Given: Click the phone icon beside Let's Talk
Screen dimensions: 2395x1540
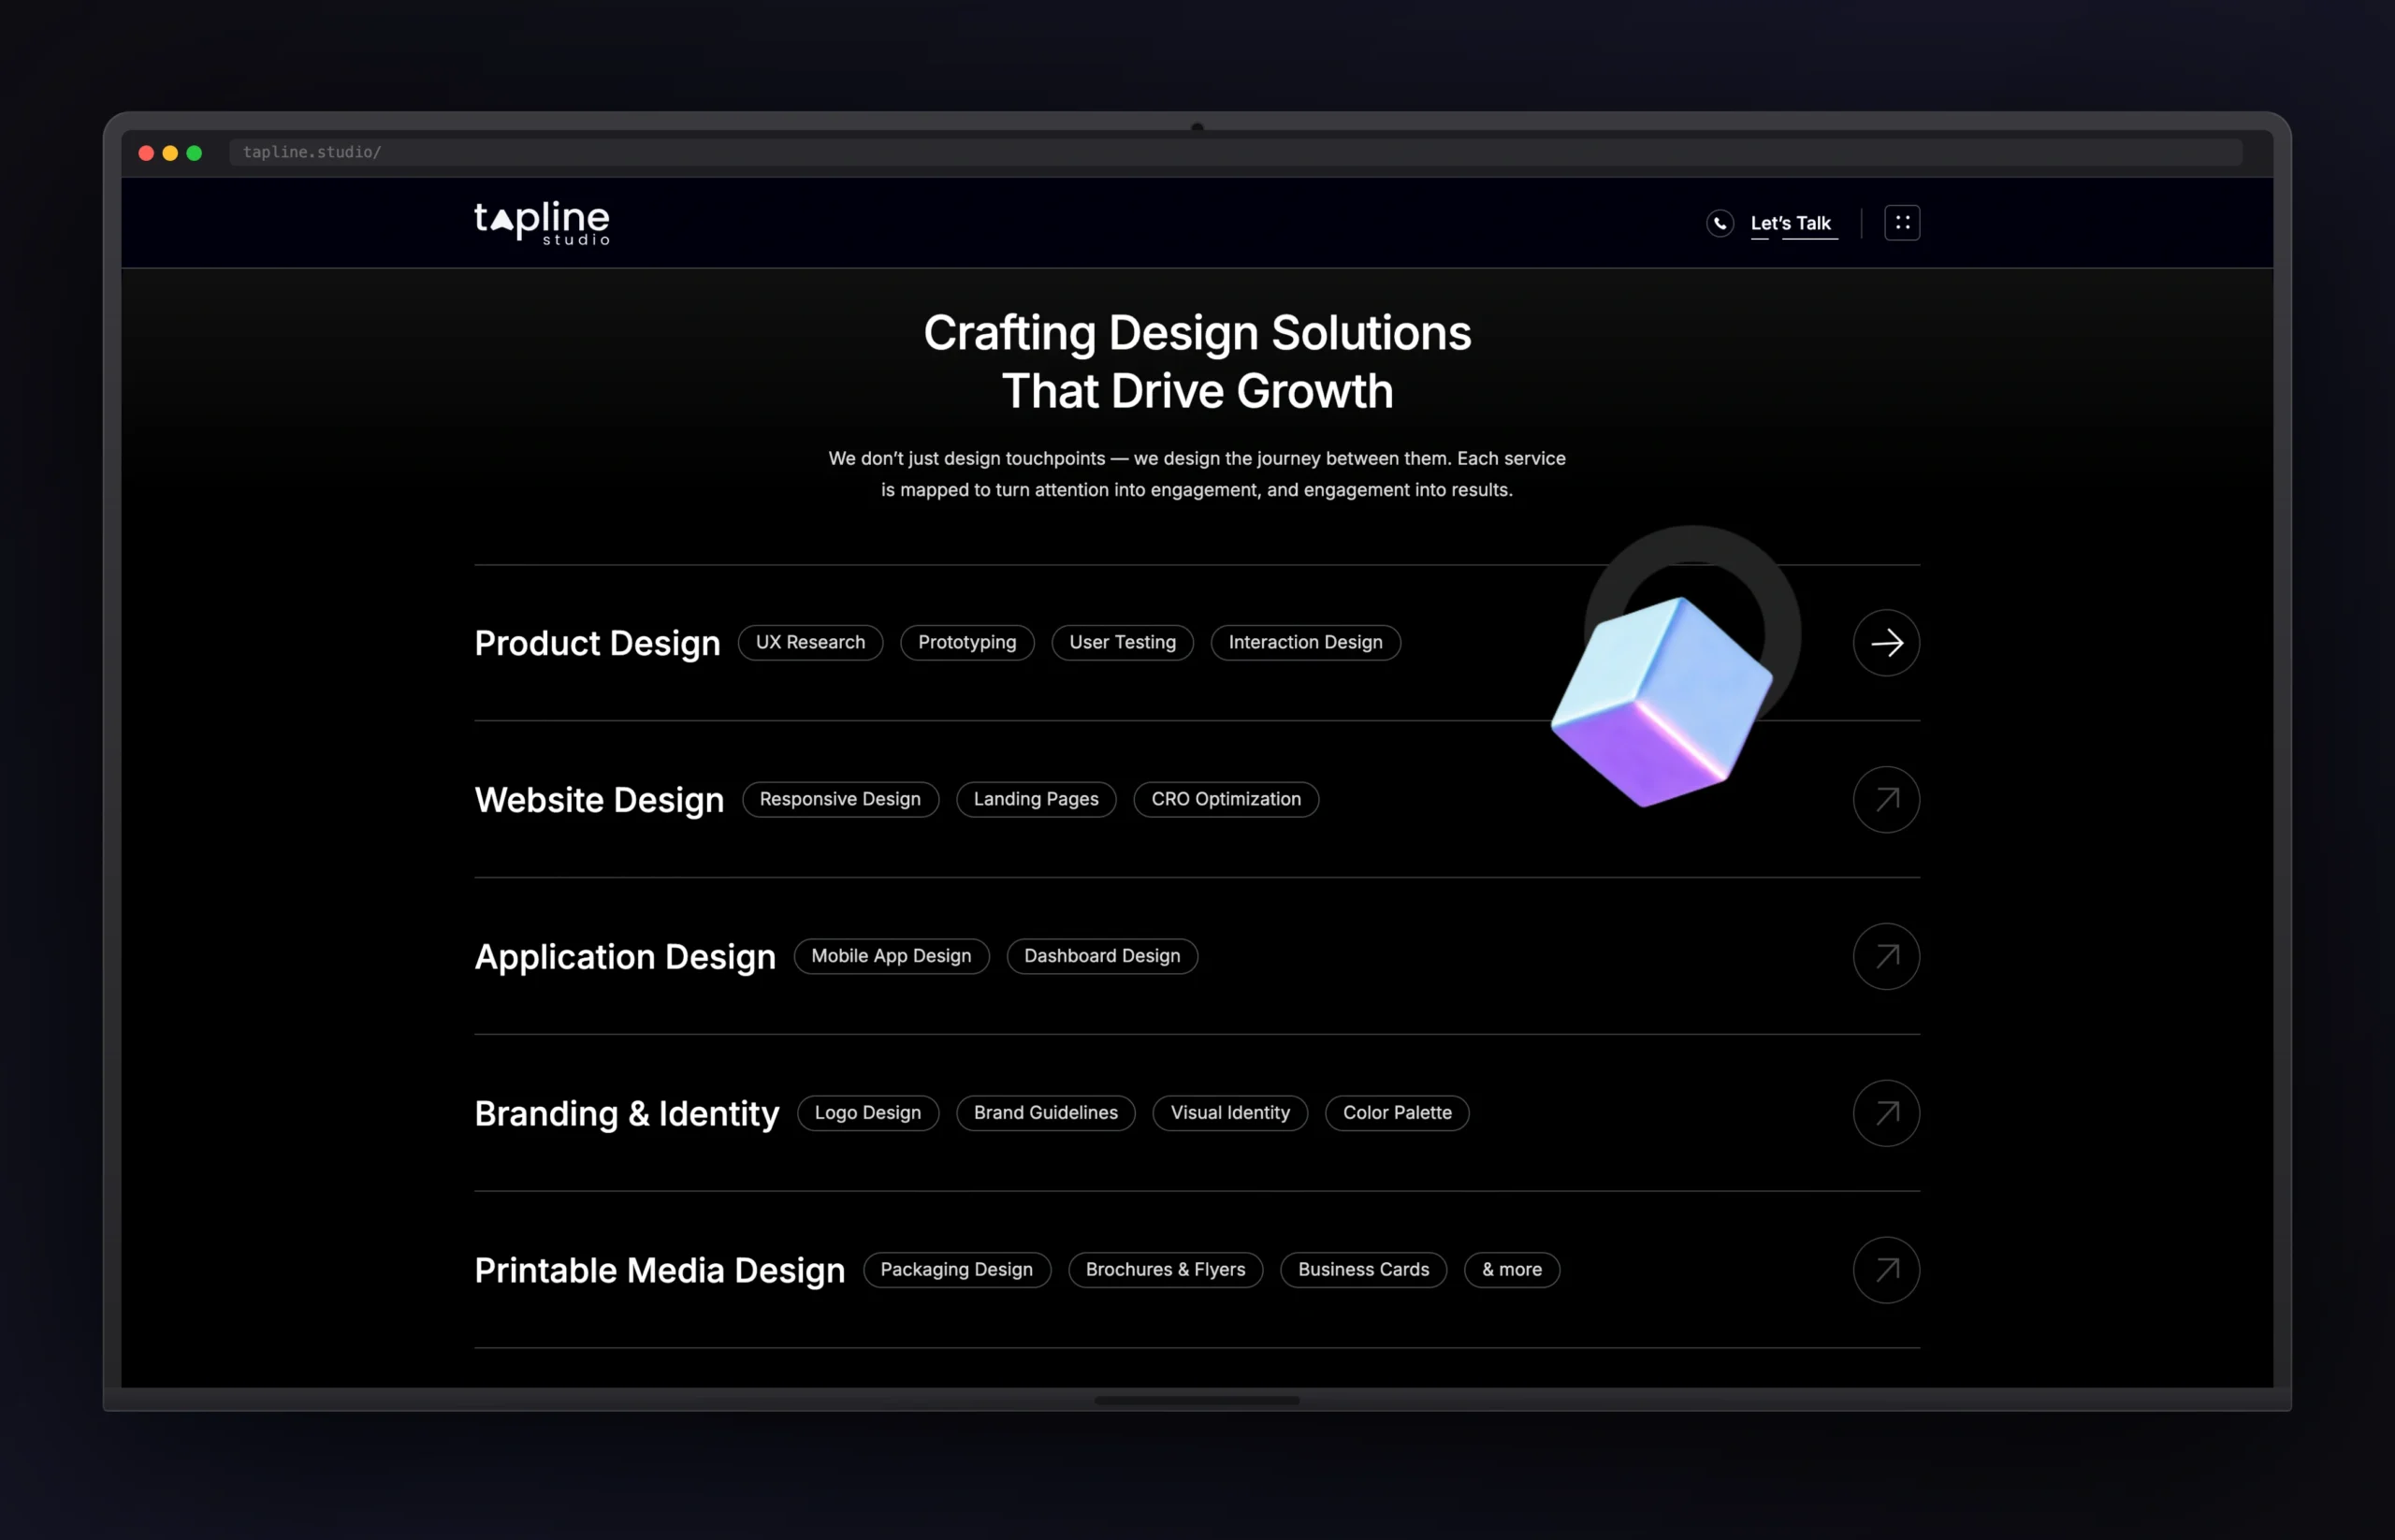Looking at the screenshot, I should click(x=1720, y=223).
